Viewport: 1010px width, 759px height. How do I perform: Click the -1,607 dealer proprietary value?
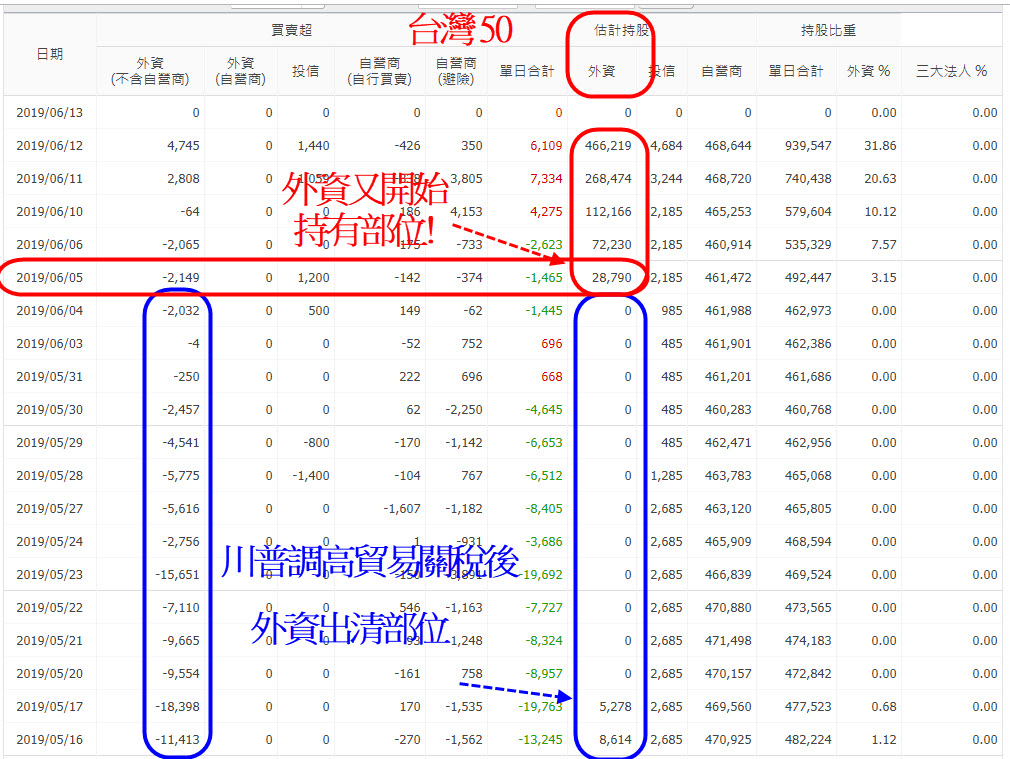pos(402,508)
